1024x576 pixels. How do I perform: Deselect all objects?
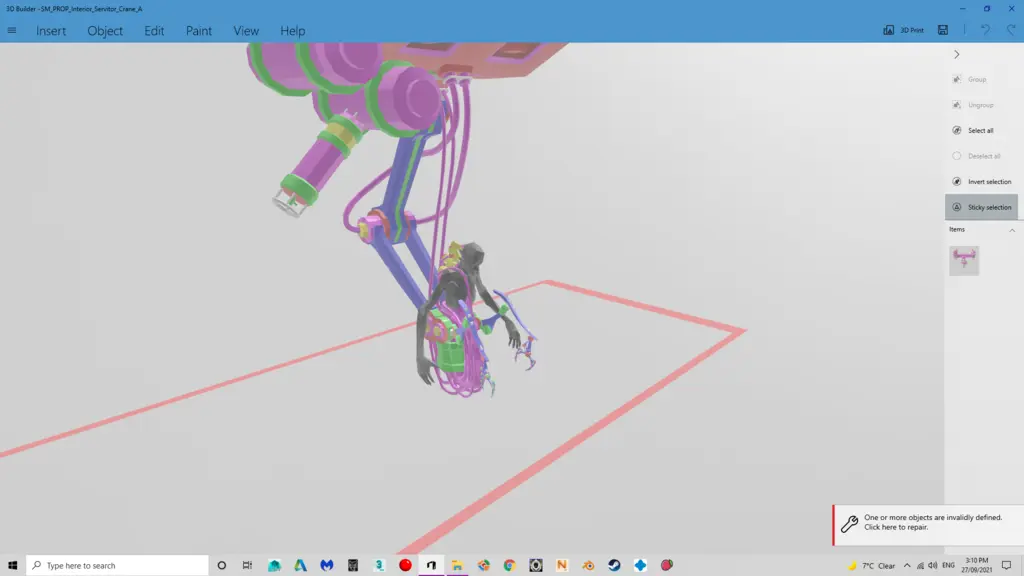(x=974, y=156)
